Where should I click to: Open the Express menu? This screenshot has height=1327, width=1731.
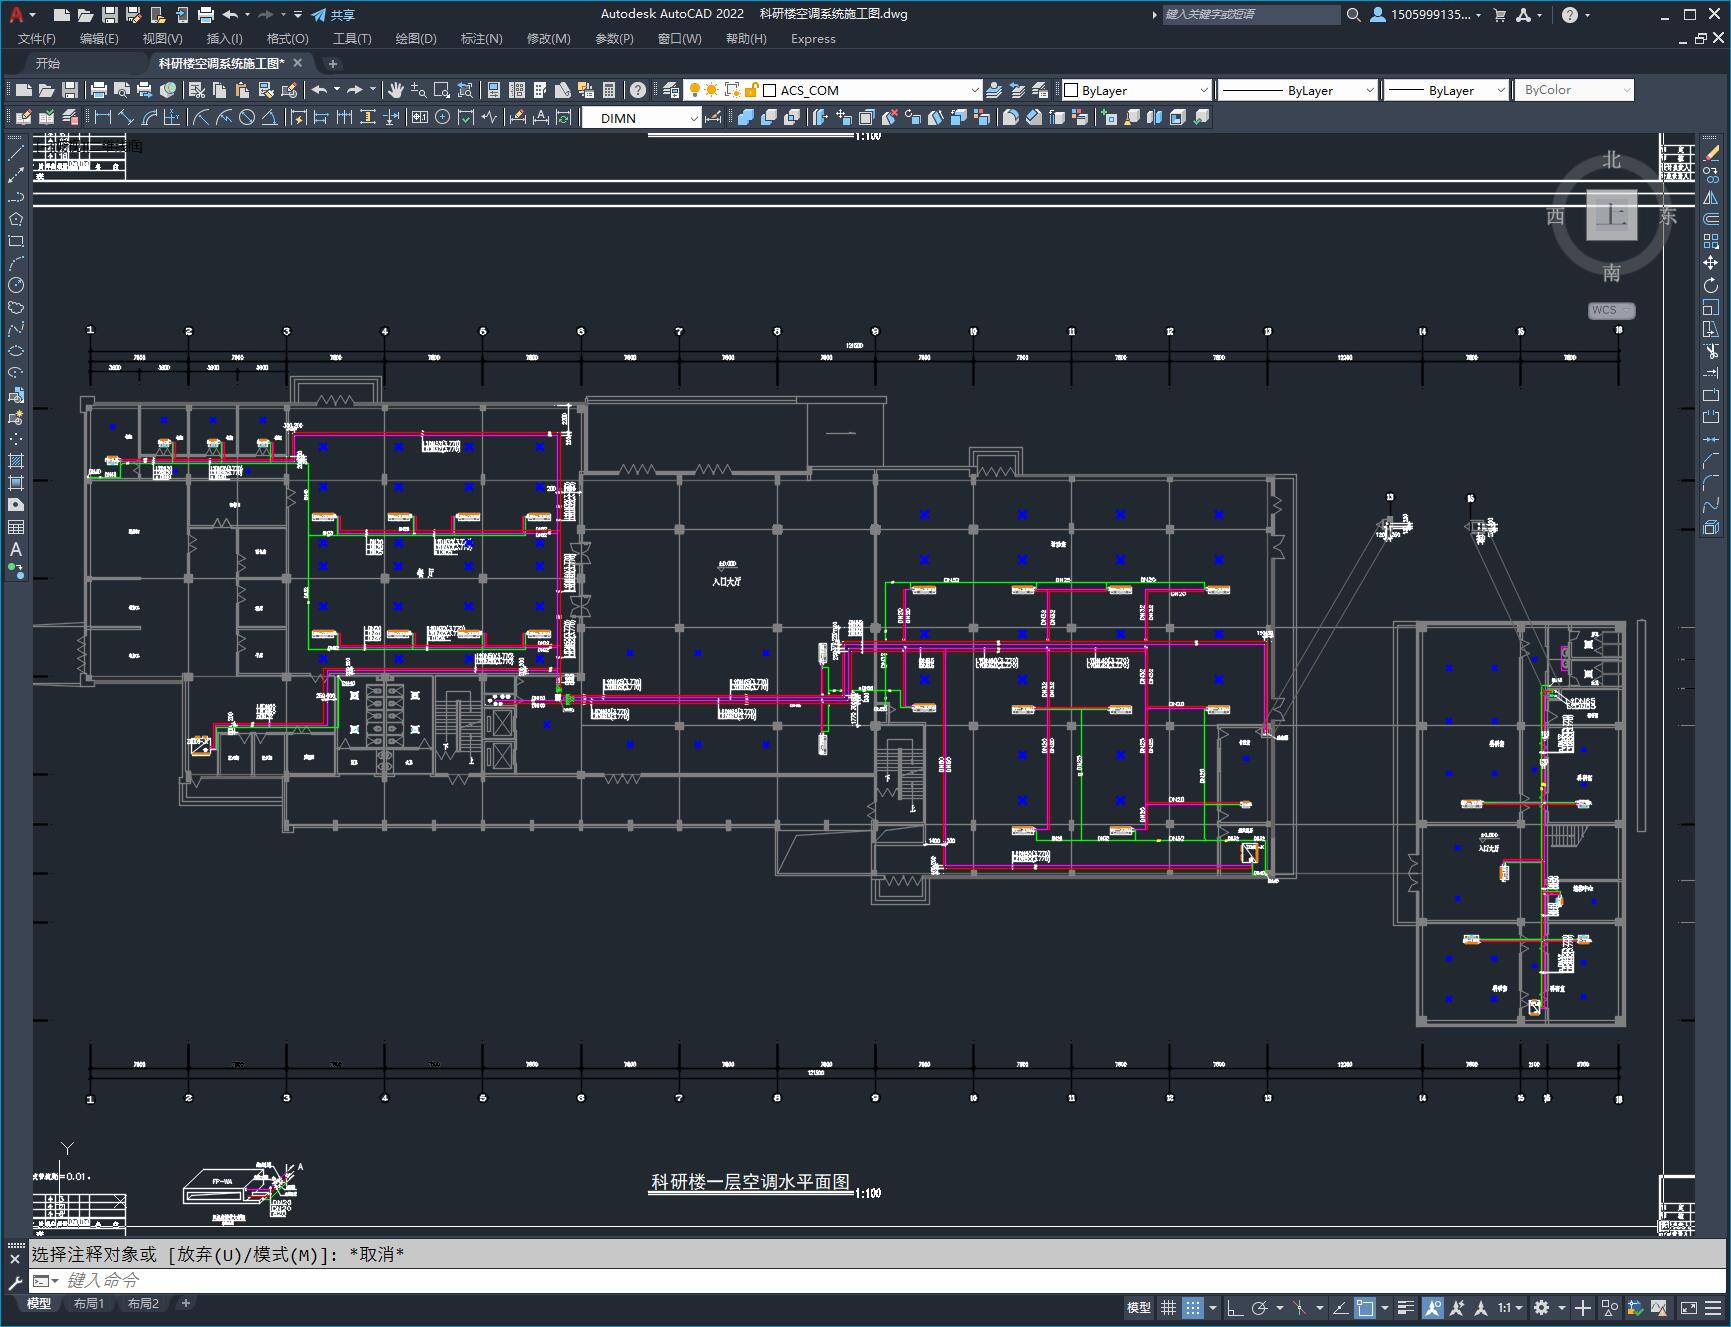click(x=813, y=38)
